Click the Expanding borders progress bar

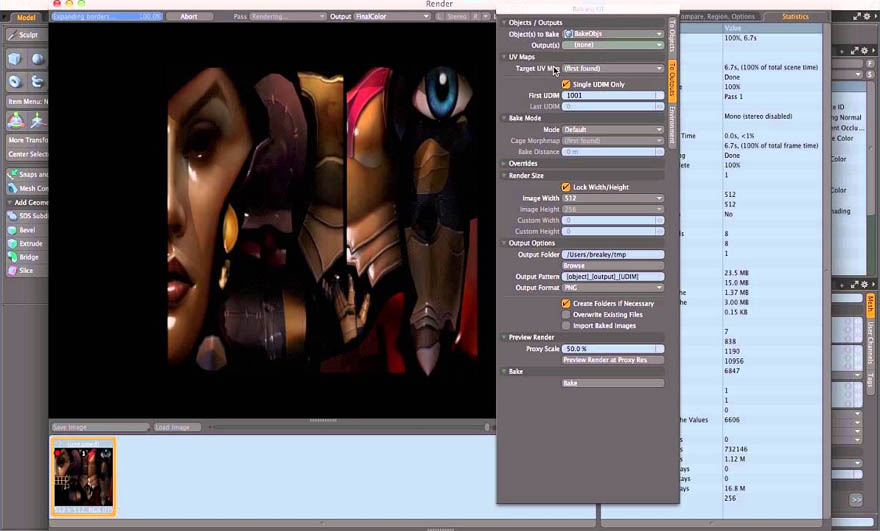tap(107, 16)
